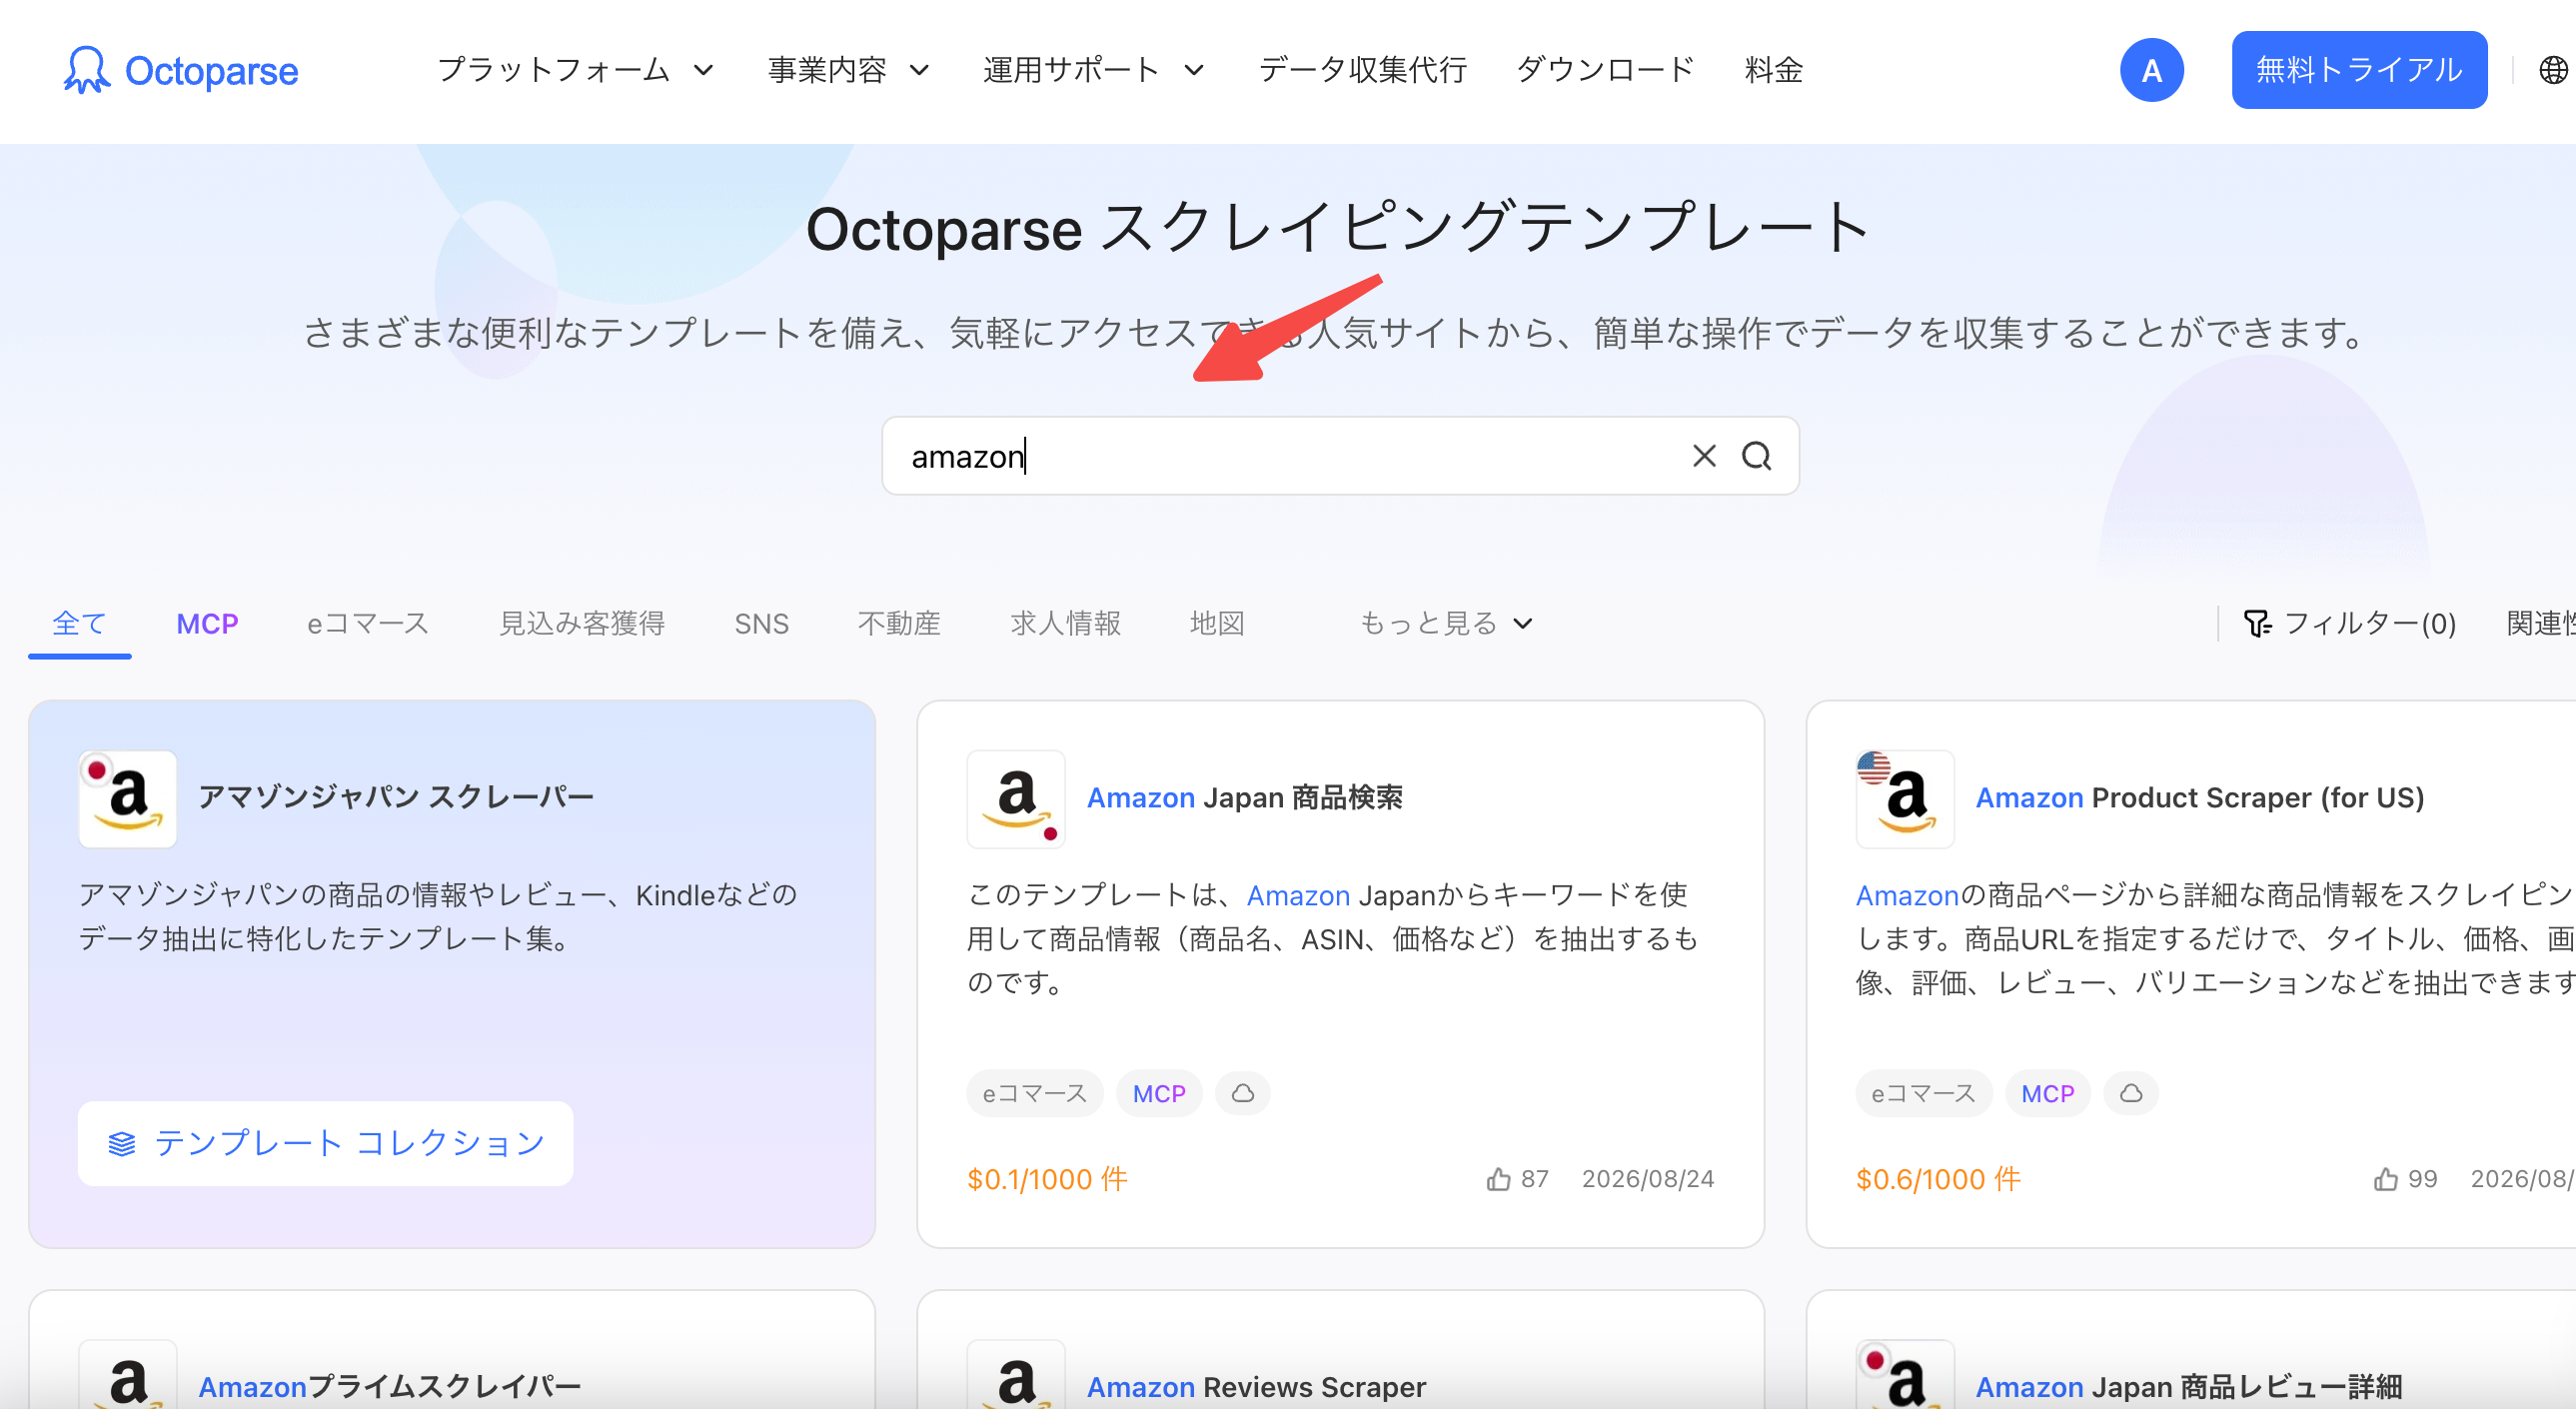Expand the 運用サポート menu
The height and width of the screenshot is (1409, 2576).
(x=1094, y=70)
